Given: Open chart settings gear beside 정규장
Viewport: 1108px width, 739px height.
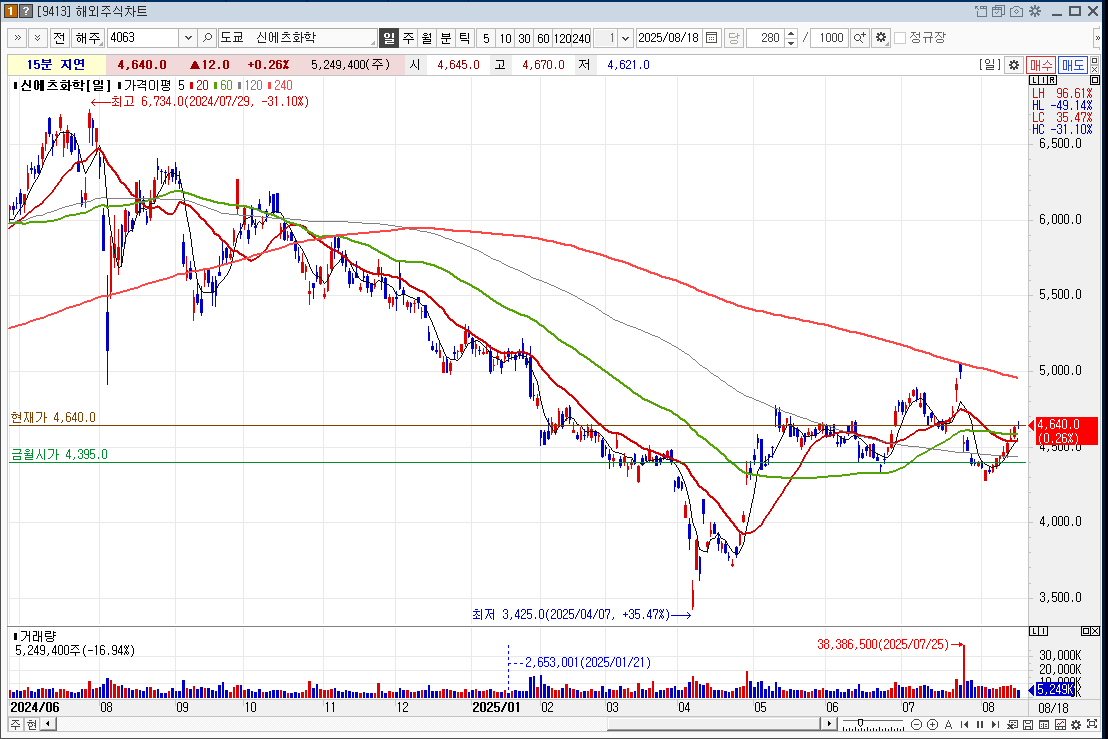Looking at the screenshot, I should click(880, 38).
